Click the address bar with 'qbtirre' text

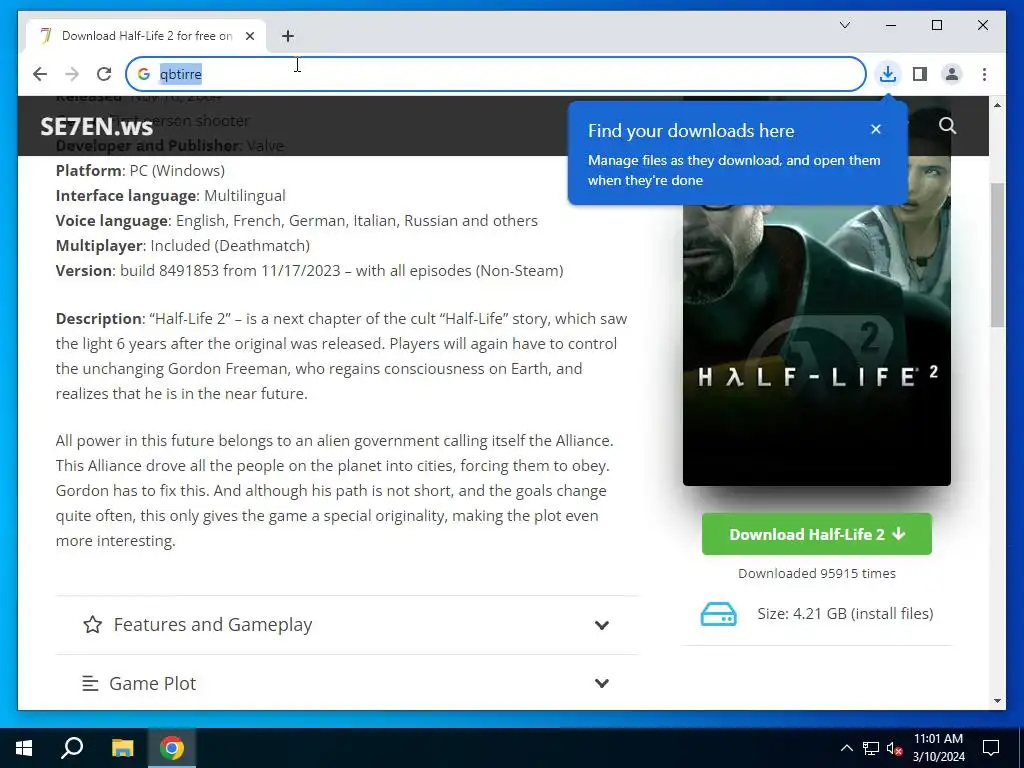pos(496,74)
